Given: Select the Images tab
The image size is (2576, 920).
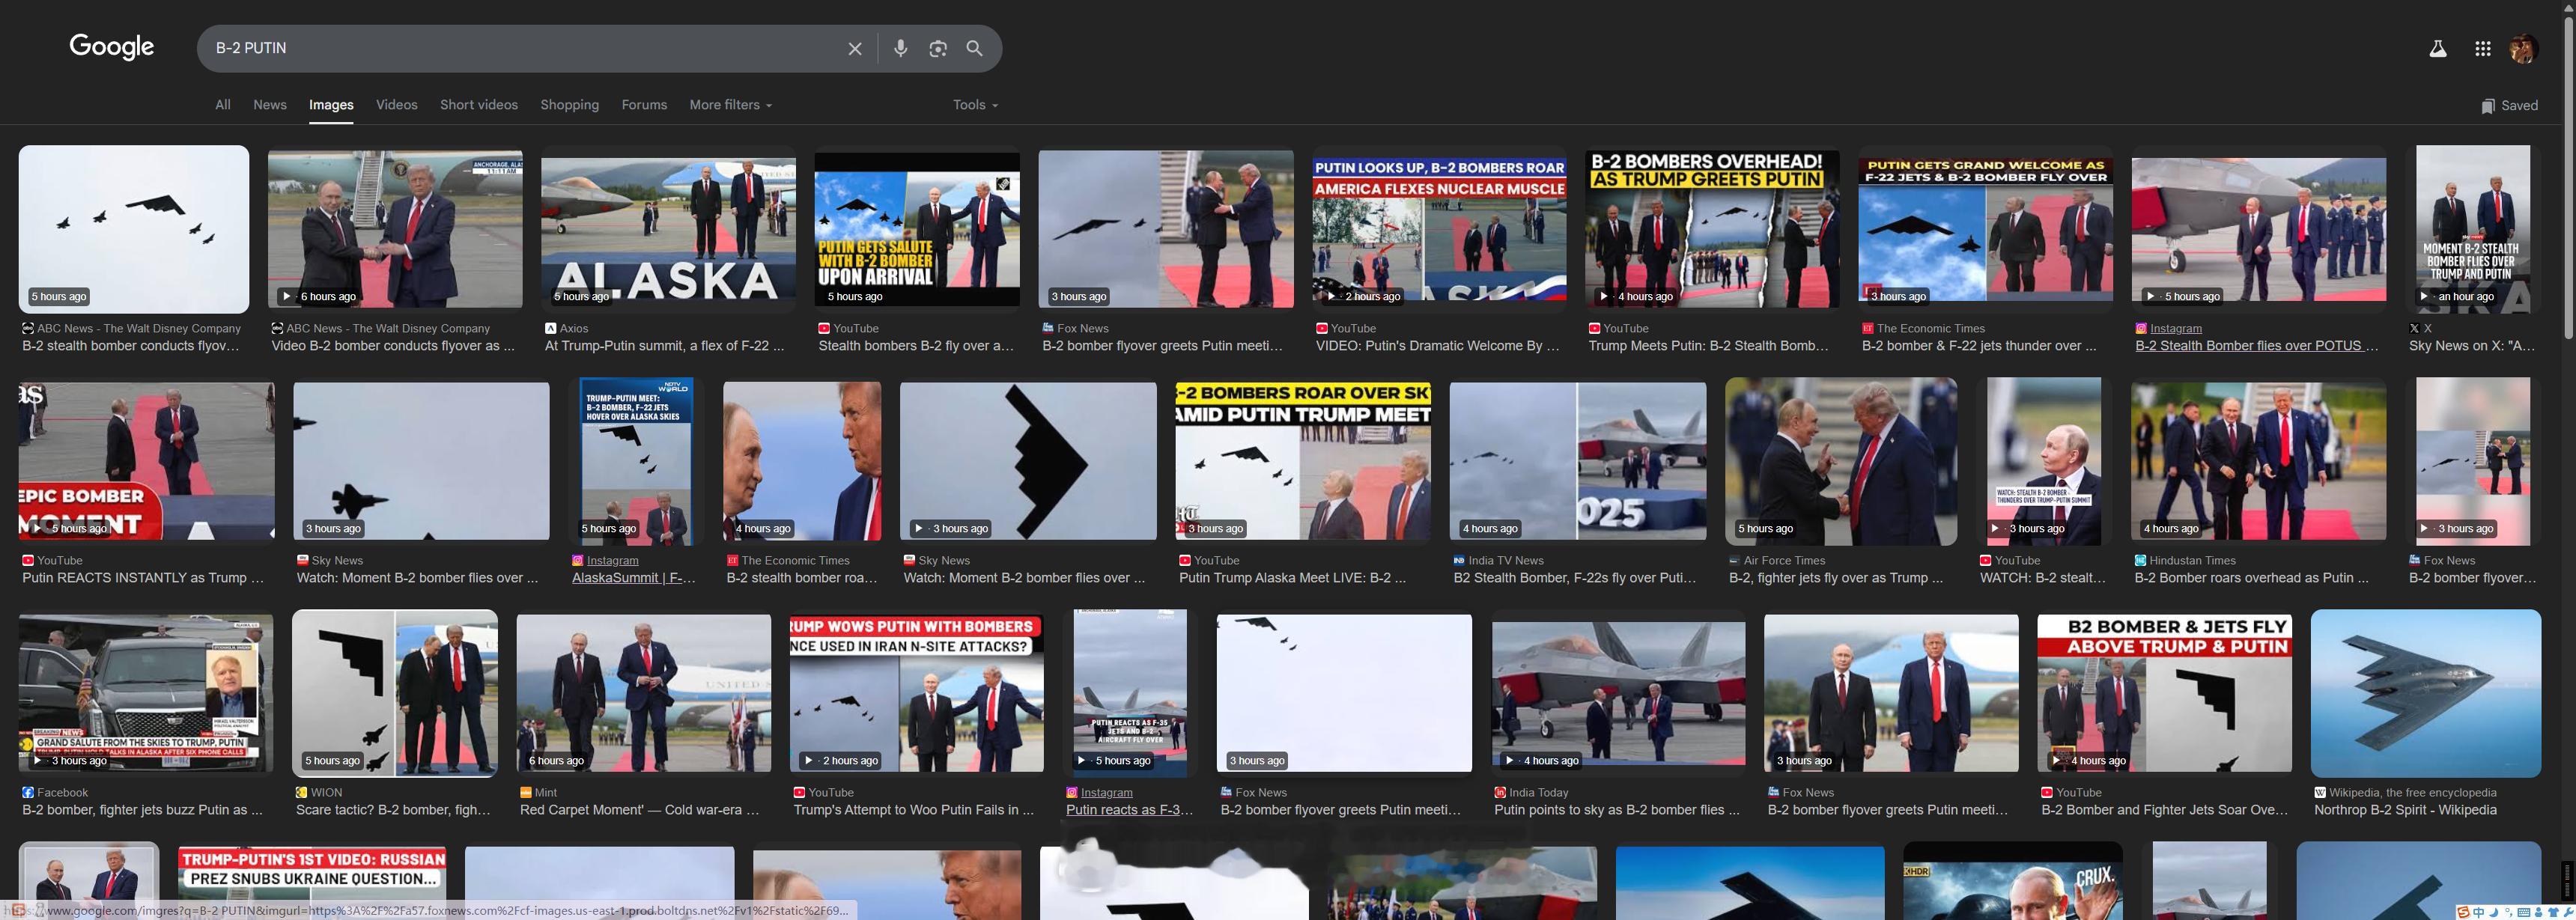Looking at the screenshot, I should (x=331, y=105).
